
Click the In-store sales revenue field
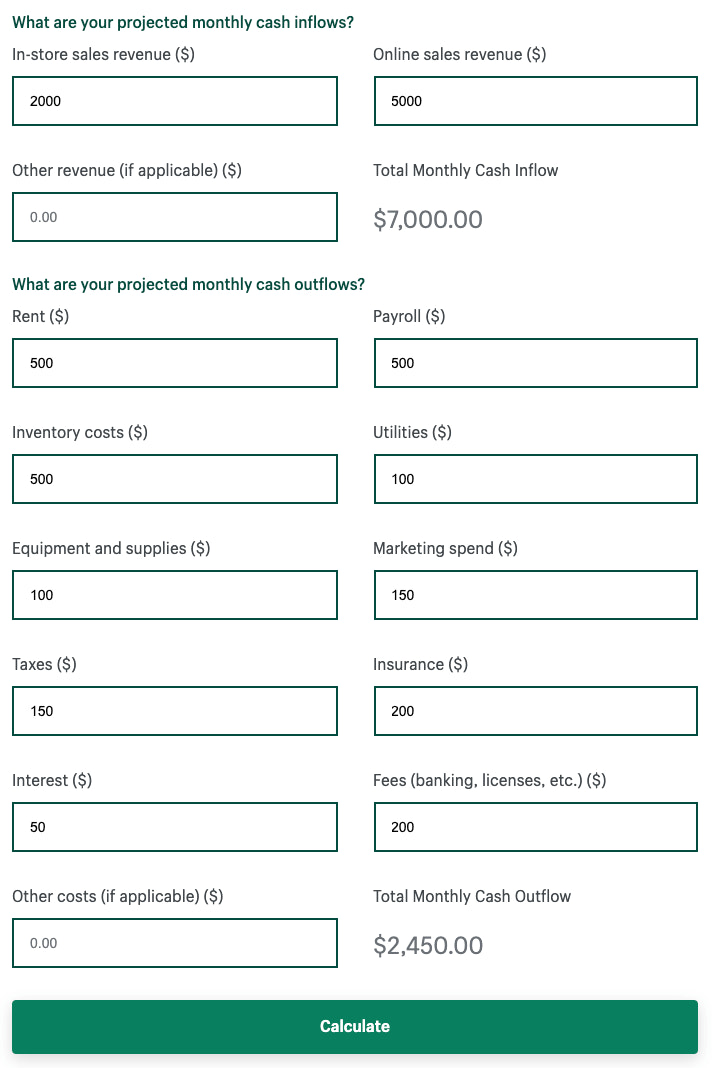[x=174, y=101]
